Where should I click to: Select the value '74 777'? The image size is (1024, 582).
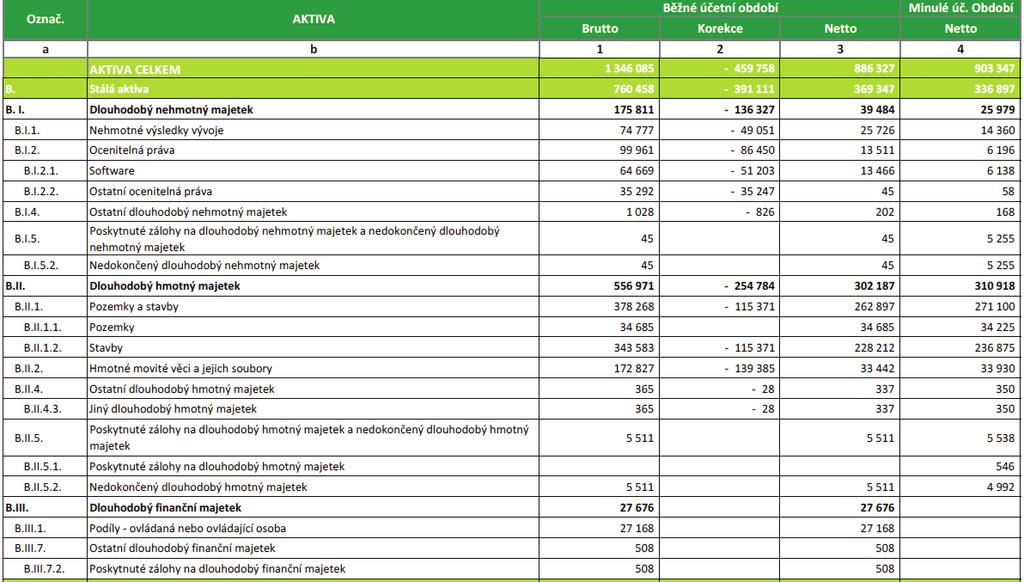pyautogui.click(x=637, y=131)
